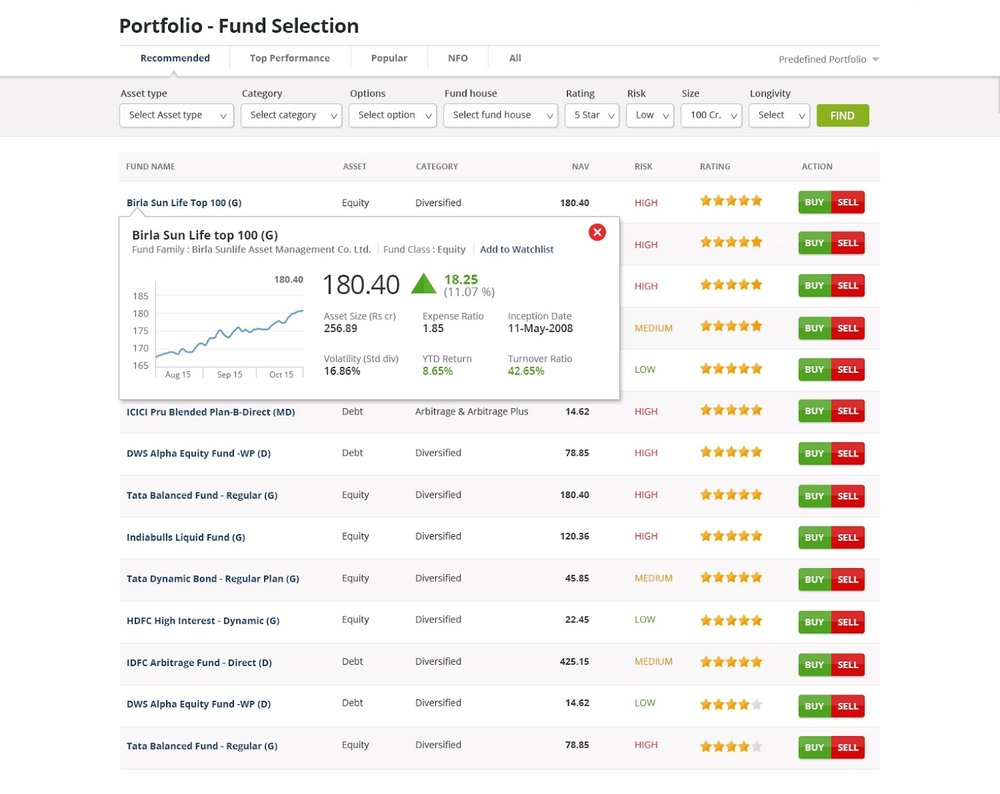Screen dimensions: 1000x794
Task: Sell ICICI Pru Blended Plan-B-Direct (MD)
Action: [848, 411]
